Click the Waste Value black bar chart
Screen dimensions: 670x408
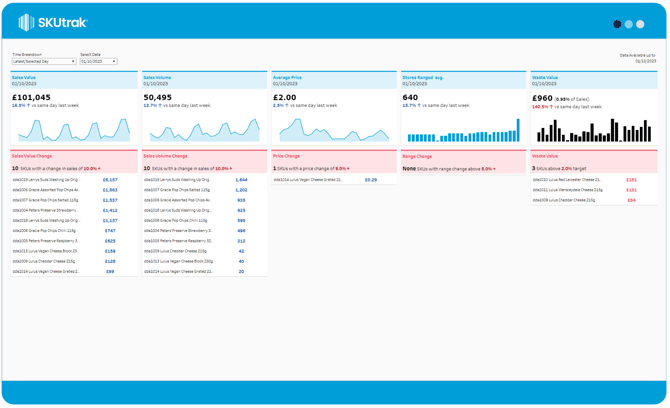[x=594, y=130]
